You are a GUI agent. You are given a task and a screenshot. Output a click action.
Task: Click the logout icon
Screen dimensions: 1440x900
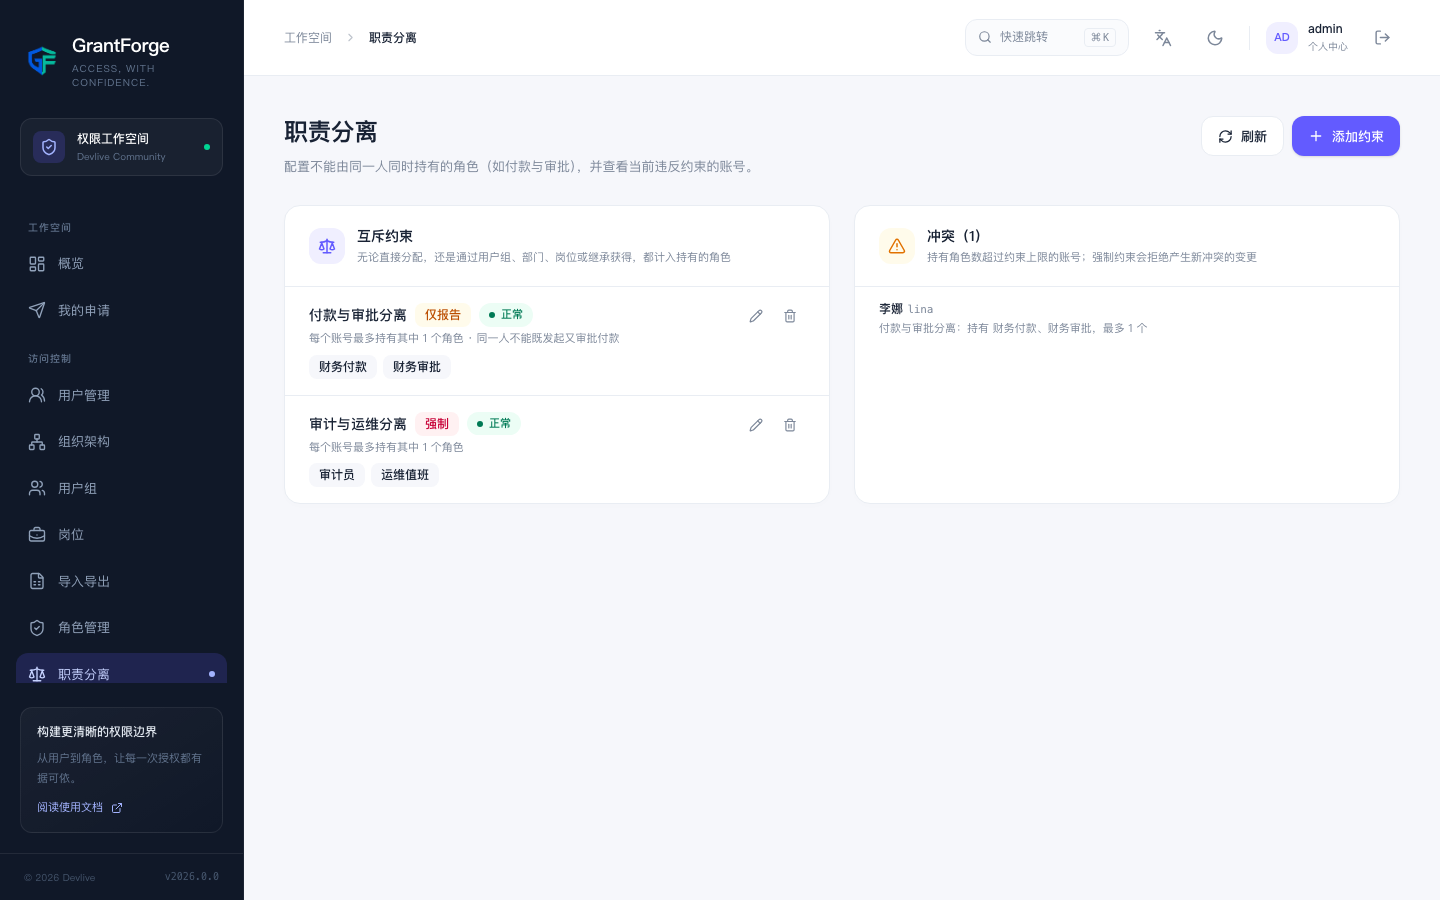(1383, 38)
